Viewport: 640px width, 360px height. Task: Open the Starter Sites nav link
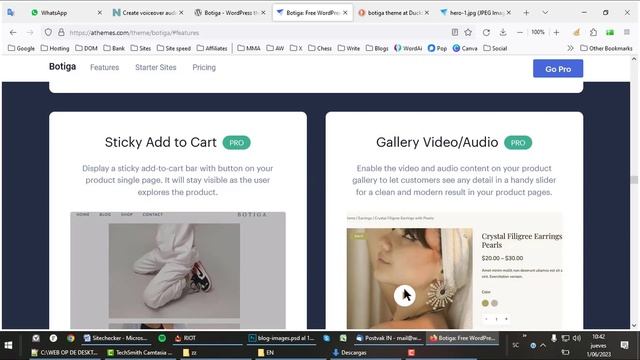tap(156, 67)
